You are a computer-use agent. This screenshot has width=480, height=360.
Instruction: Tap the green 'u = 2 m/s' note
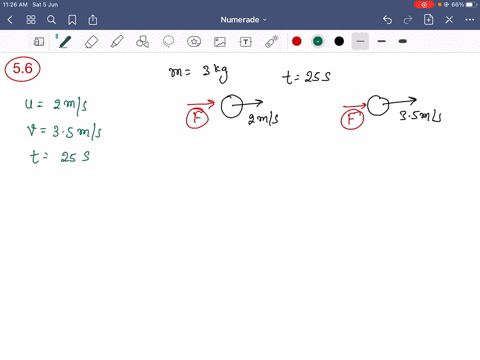pyautogui.click(x=56, y=105)
